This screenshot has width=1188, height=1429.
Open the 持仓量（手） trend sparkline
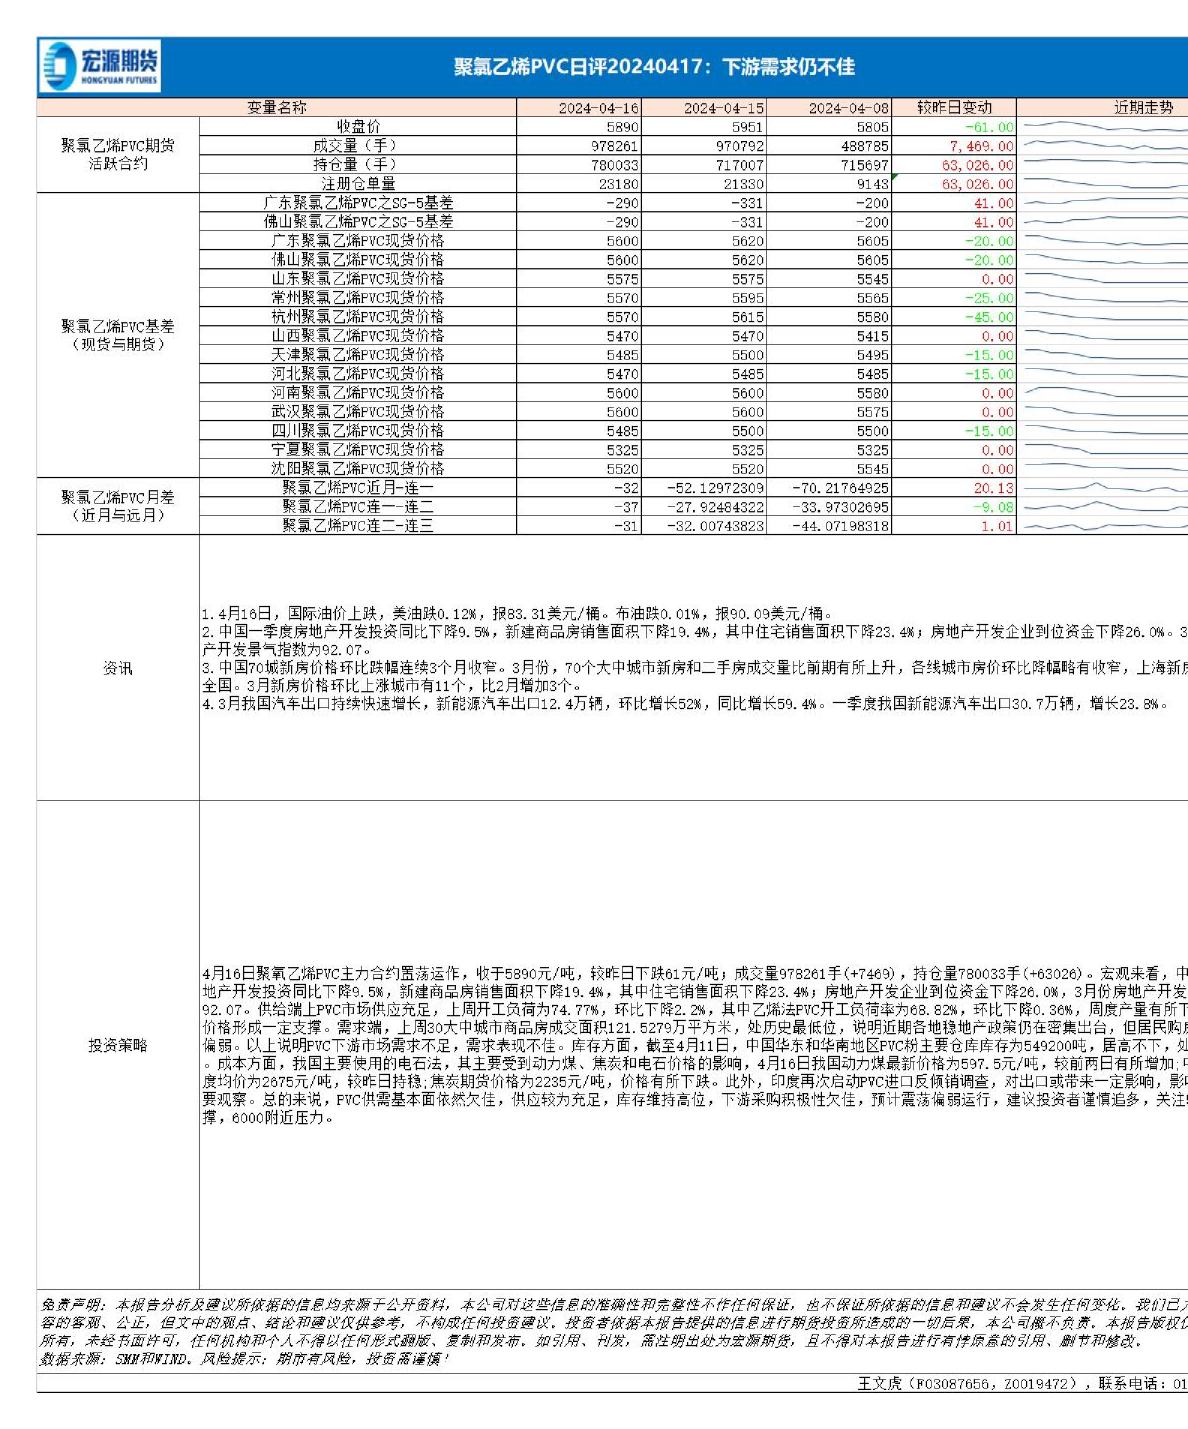1104,165
